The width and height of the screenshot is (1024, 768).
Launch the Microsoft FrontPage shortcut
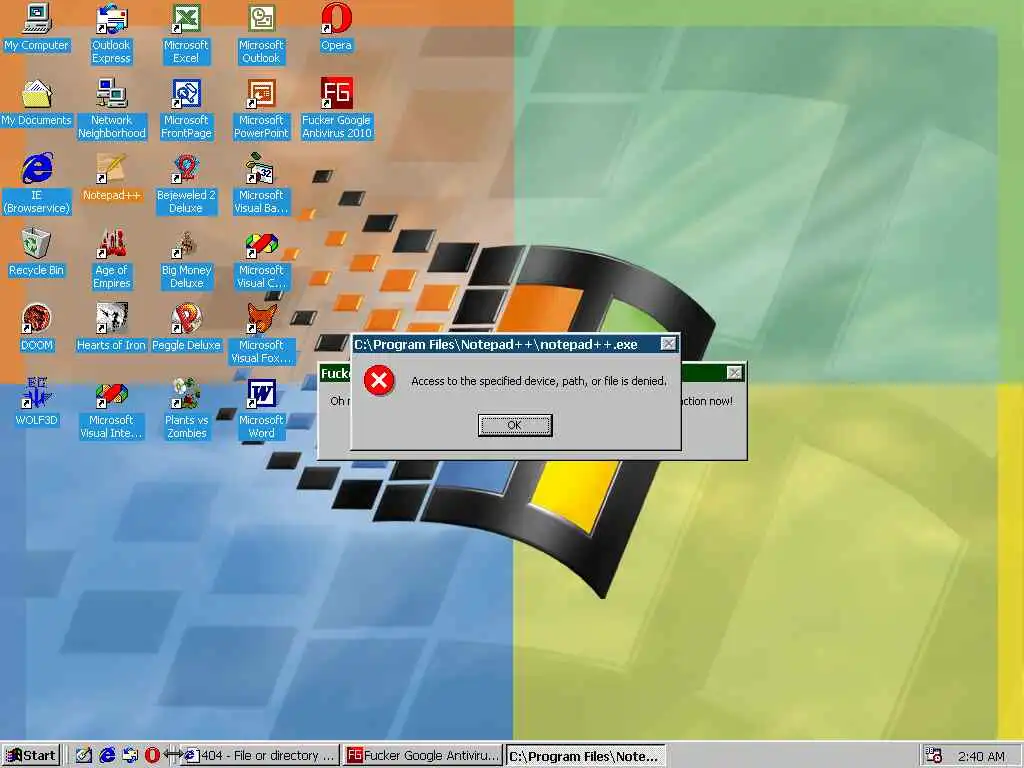186,109
